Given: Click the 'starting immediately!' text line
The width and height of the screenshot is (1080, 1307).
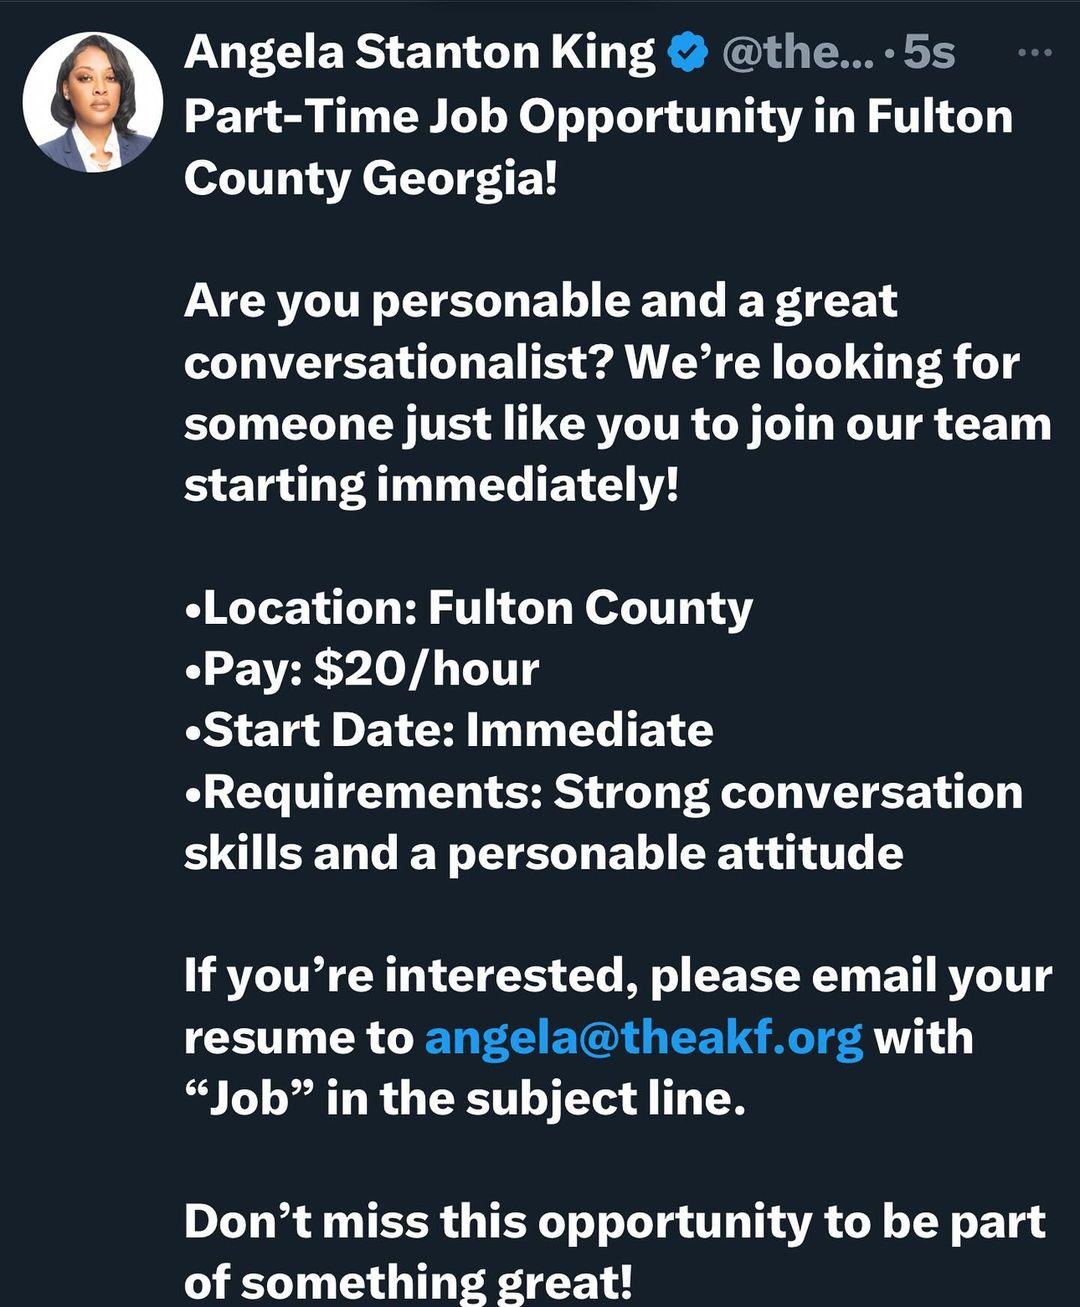Looking at the screenshot, I should tap(432, 486).
